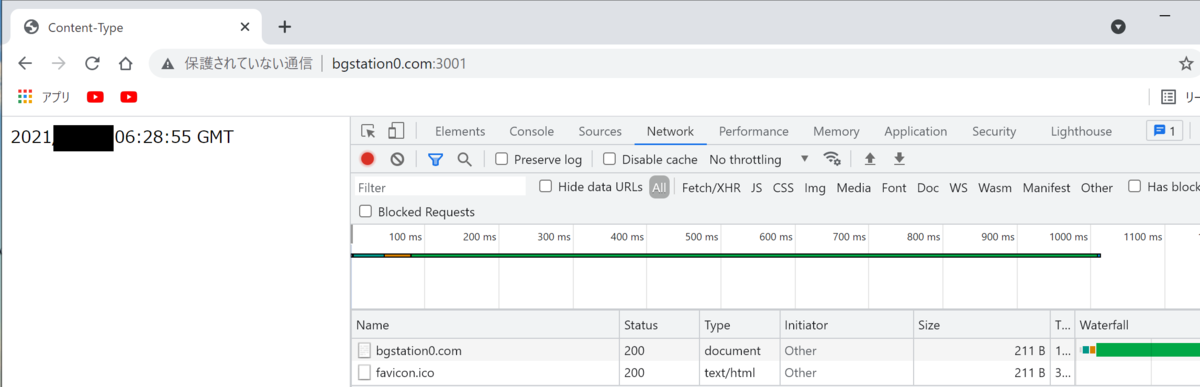Filter by Manifest requests

[1046, 187]
